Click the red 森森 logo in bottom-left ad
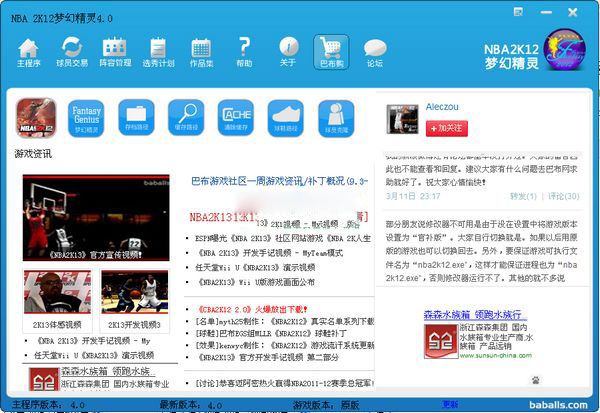This screenshot has width=600, height=413. tap(44, 380)
